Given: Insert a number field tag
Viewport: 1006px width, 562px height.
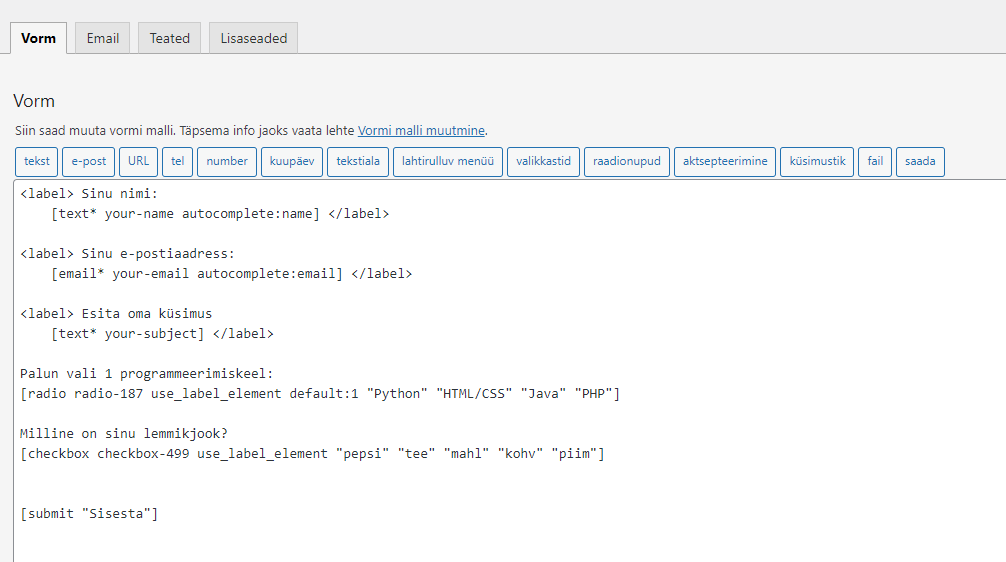Looking at the screenshot, I should tap(227, 161).
